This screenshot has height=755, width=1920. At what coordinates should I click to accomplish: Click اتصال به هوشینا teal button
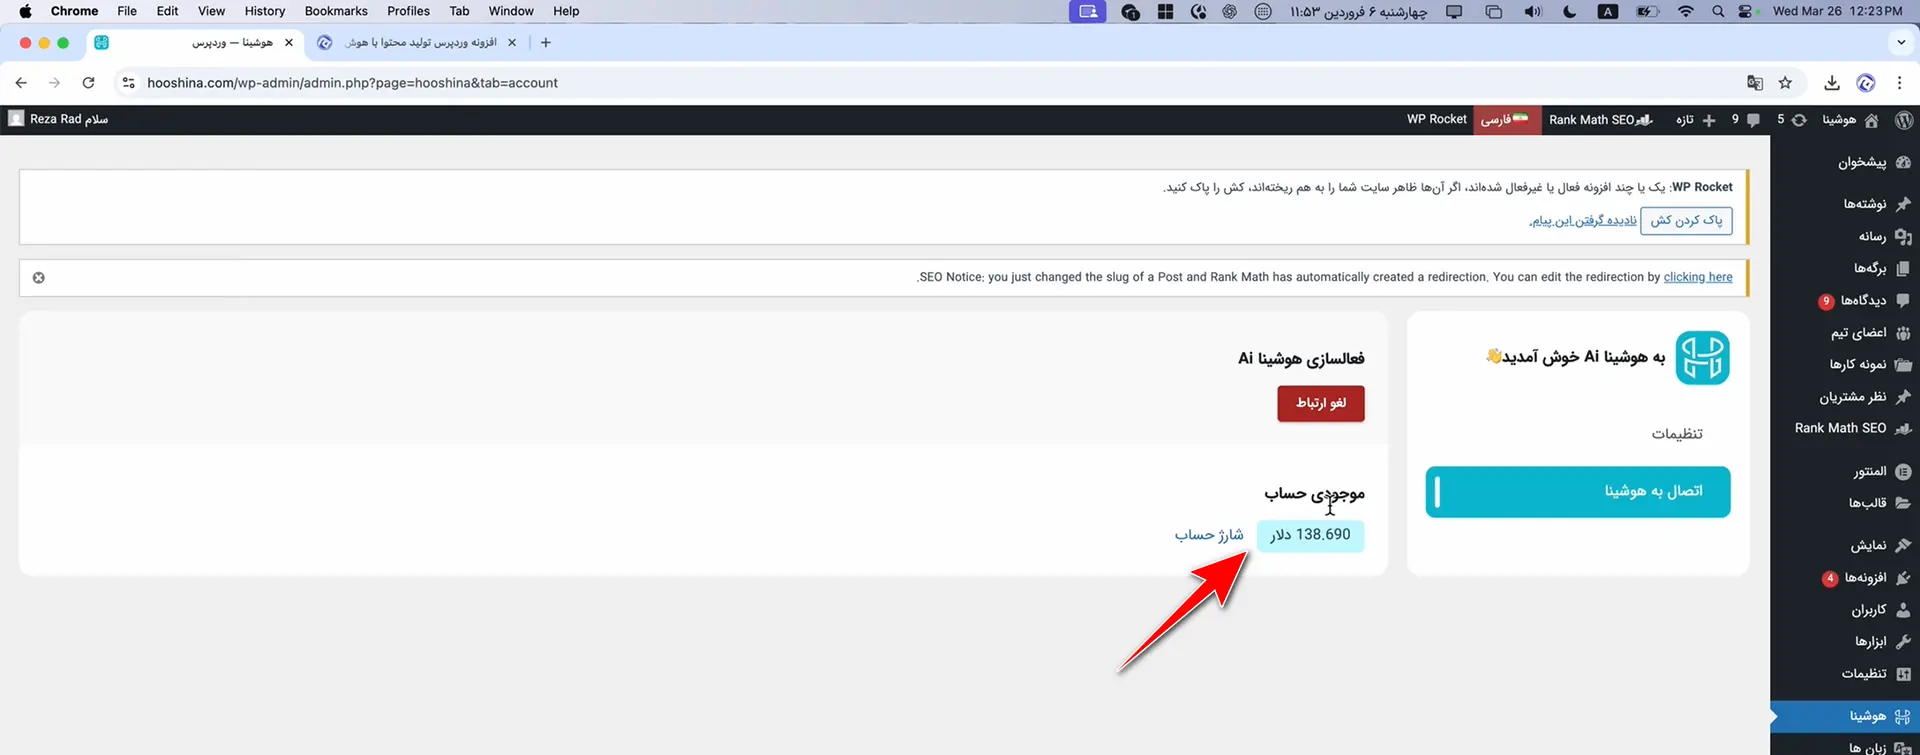tap(1577, 491)
